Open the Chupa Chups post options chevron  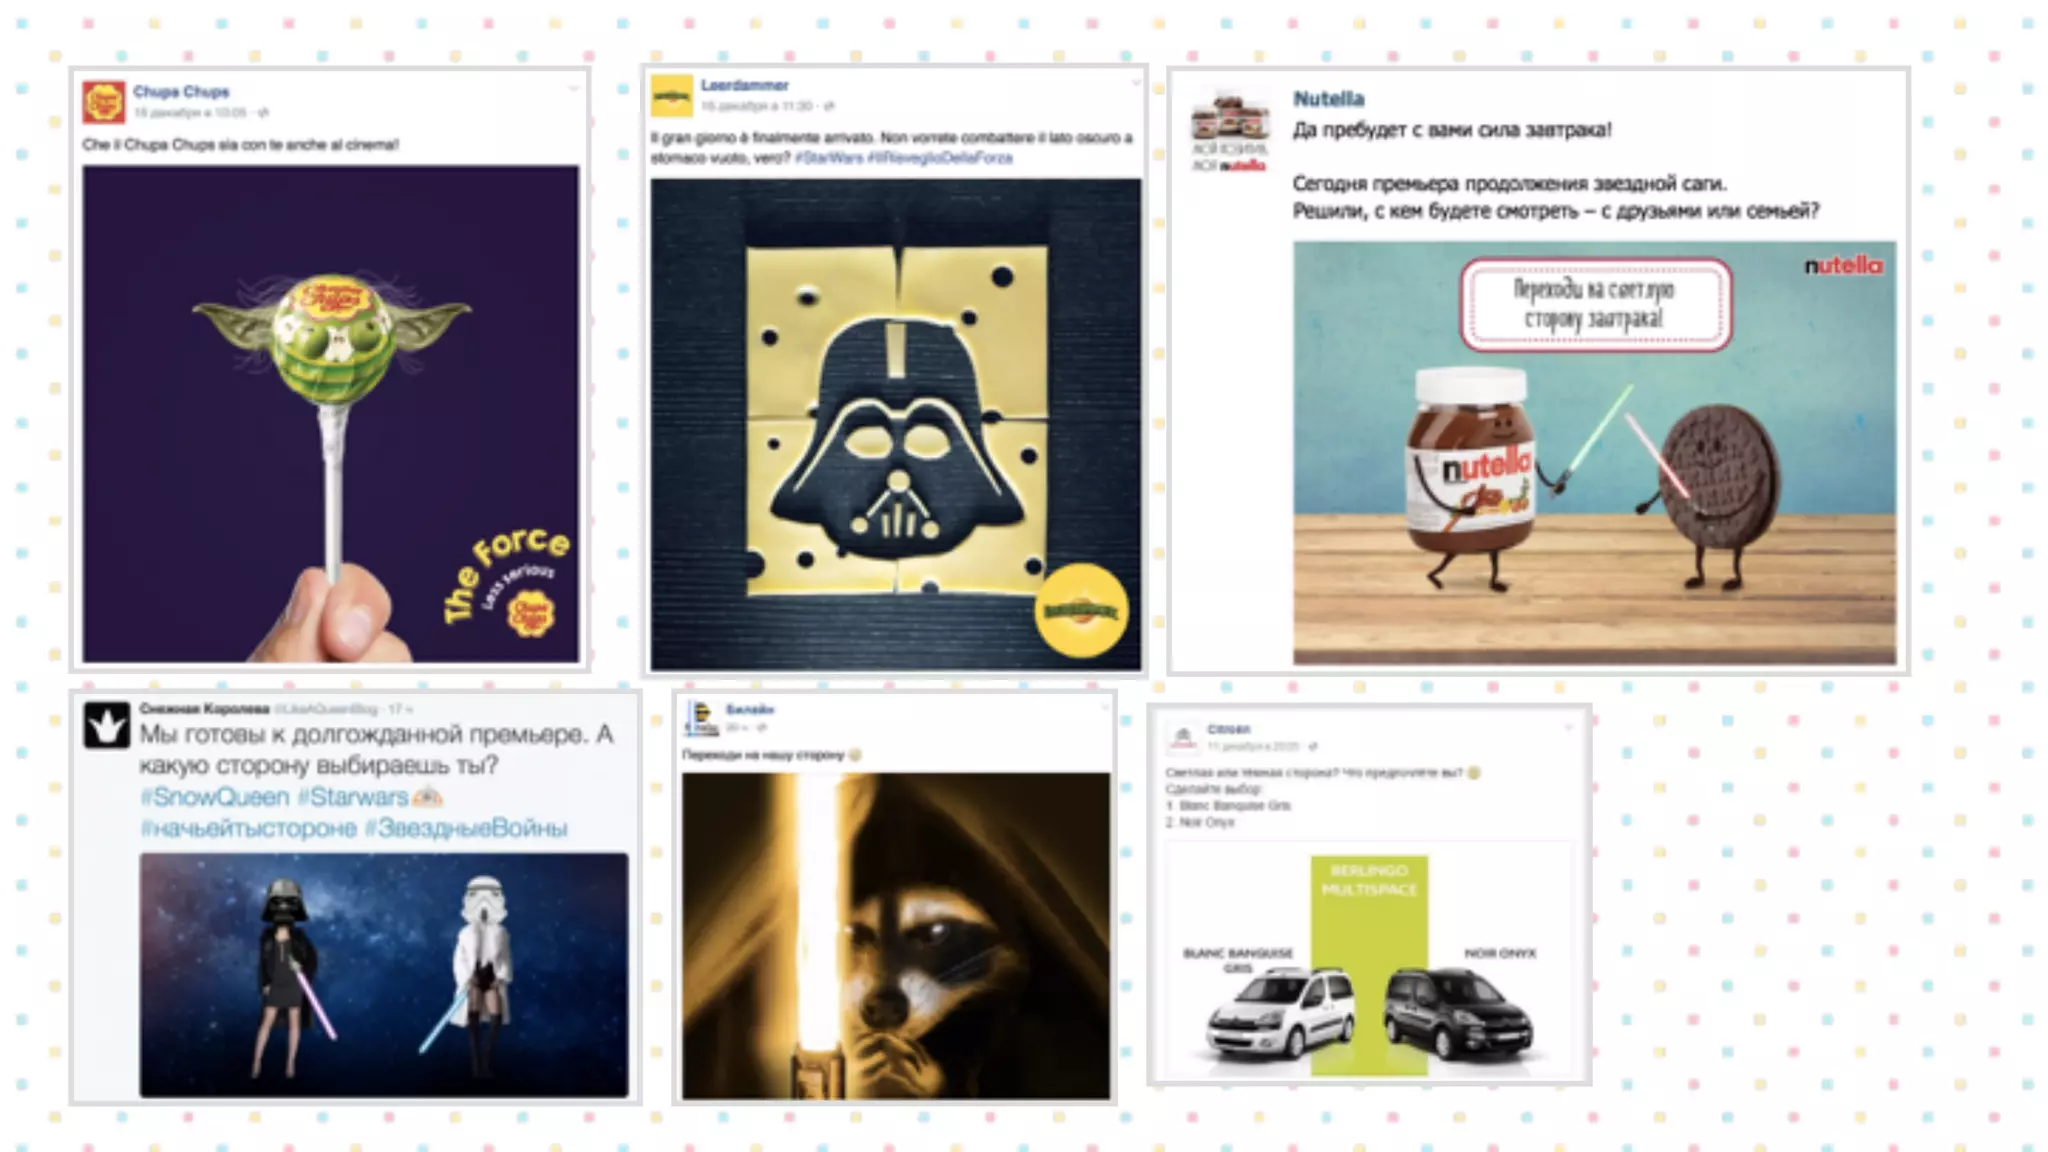coord(573,89)
